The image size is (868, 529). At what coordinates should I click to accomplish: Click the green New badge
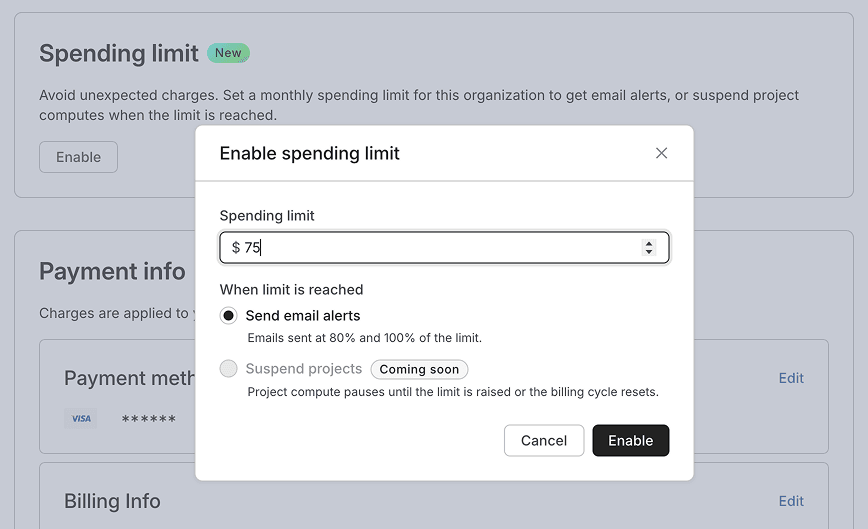228,53
